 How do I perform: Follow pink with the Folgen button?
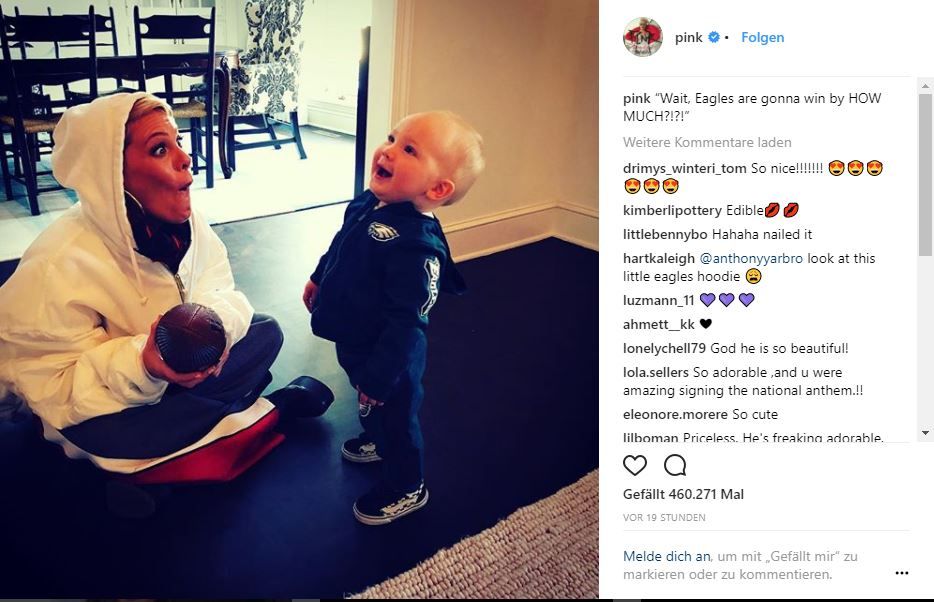[762, 38]
